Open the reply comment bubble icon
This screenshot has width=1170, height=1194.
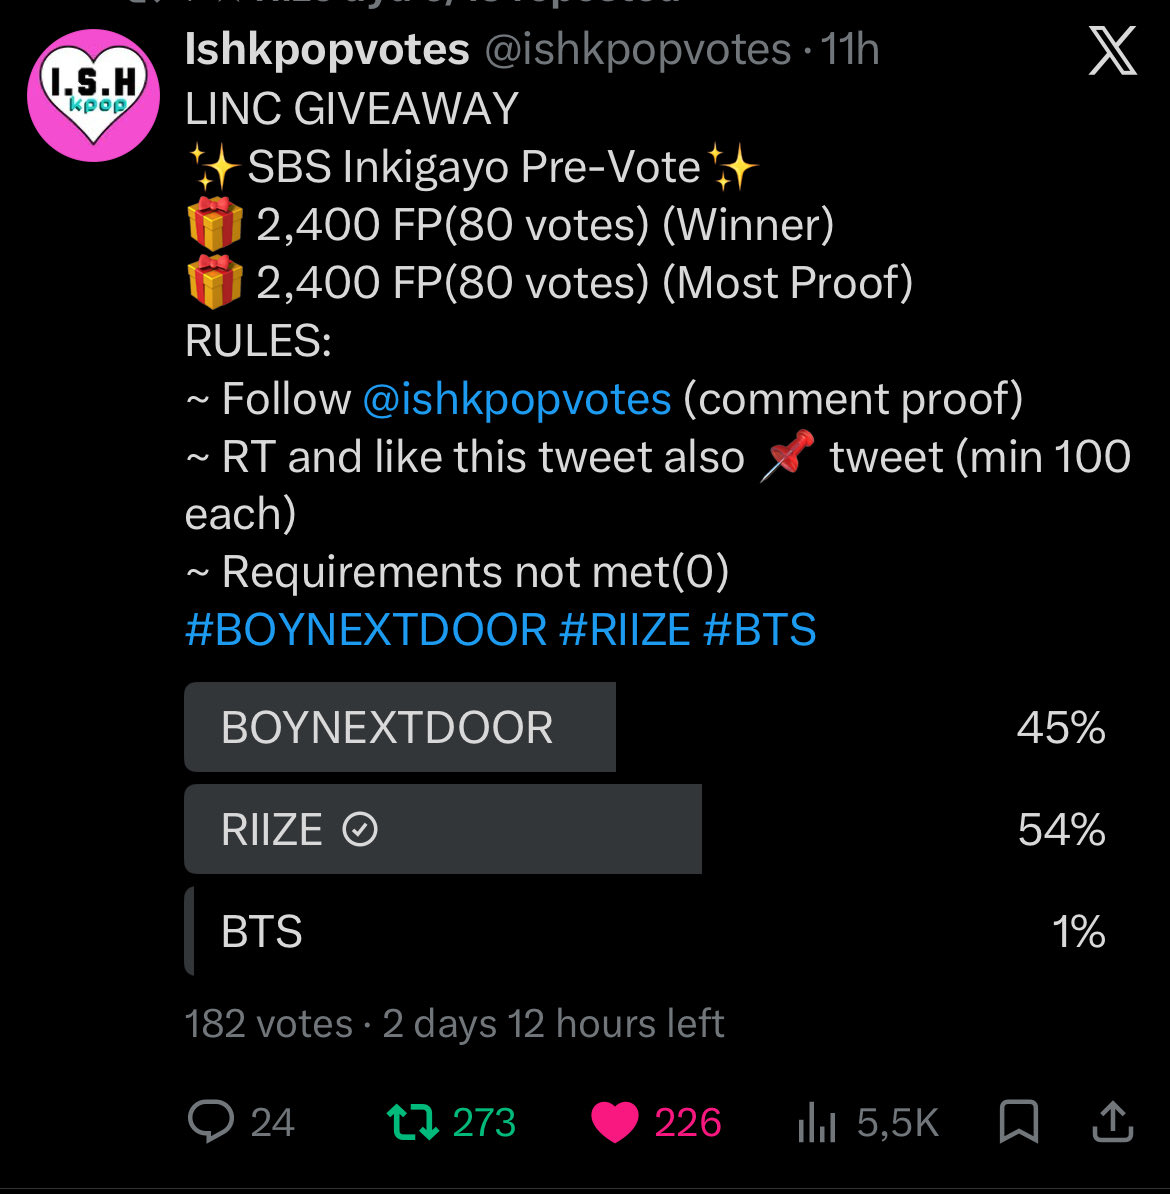(x=210, y=1122)
